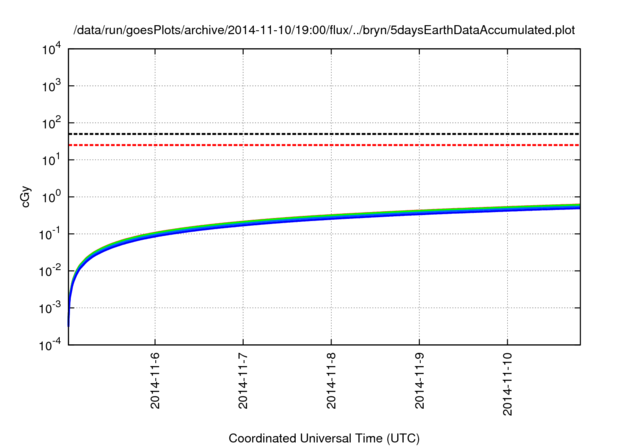Click the Coordinated Universal Time (UTC) axis label
This screenshot has width=640, height=448.
[324, 438]
